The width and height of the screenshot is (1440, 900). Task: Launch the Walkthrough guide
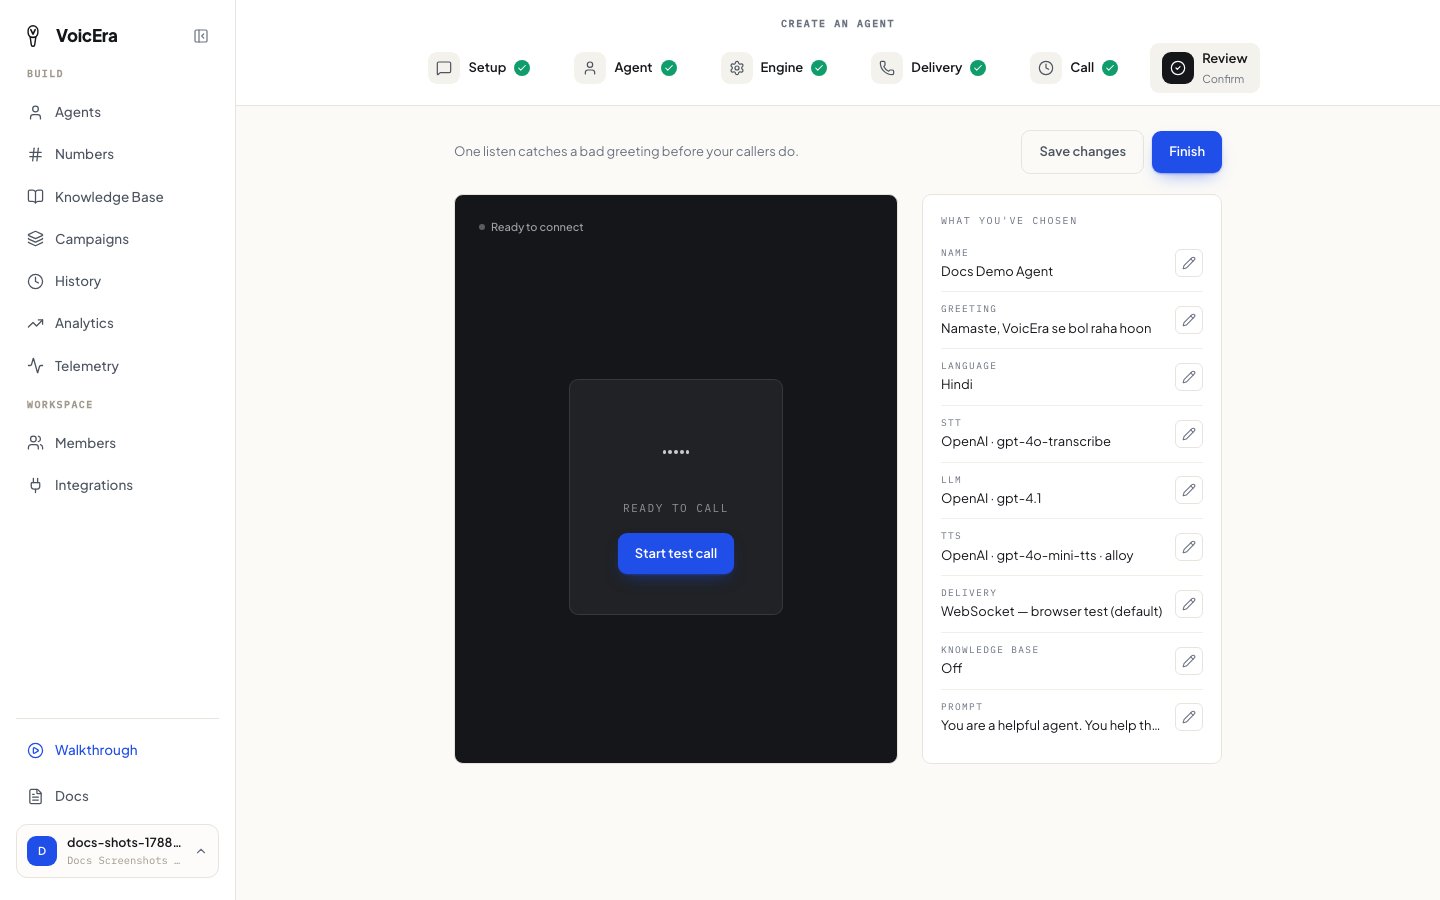tap(117, 750)
